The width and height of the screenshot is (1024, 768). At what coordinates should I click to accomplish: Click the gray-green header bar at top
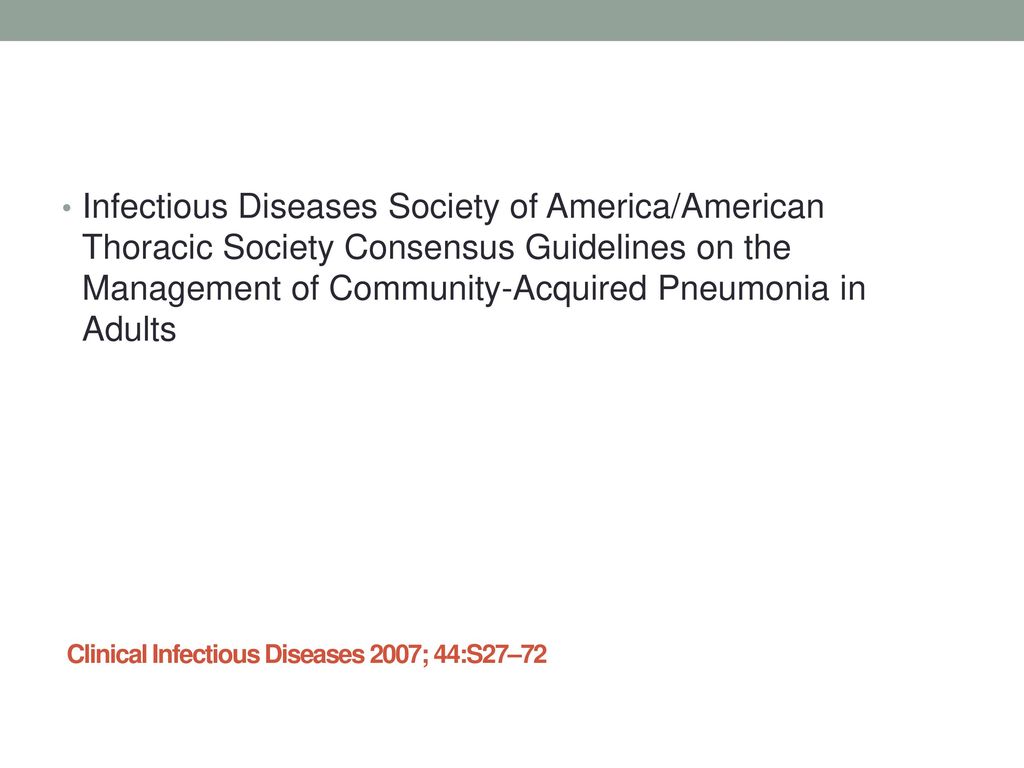(x=512, y=20)
